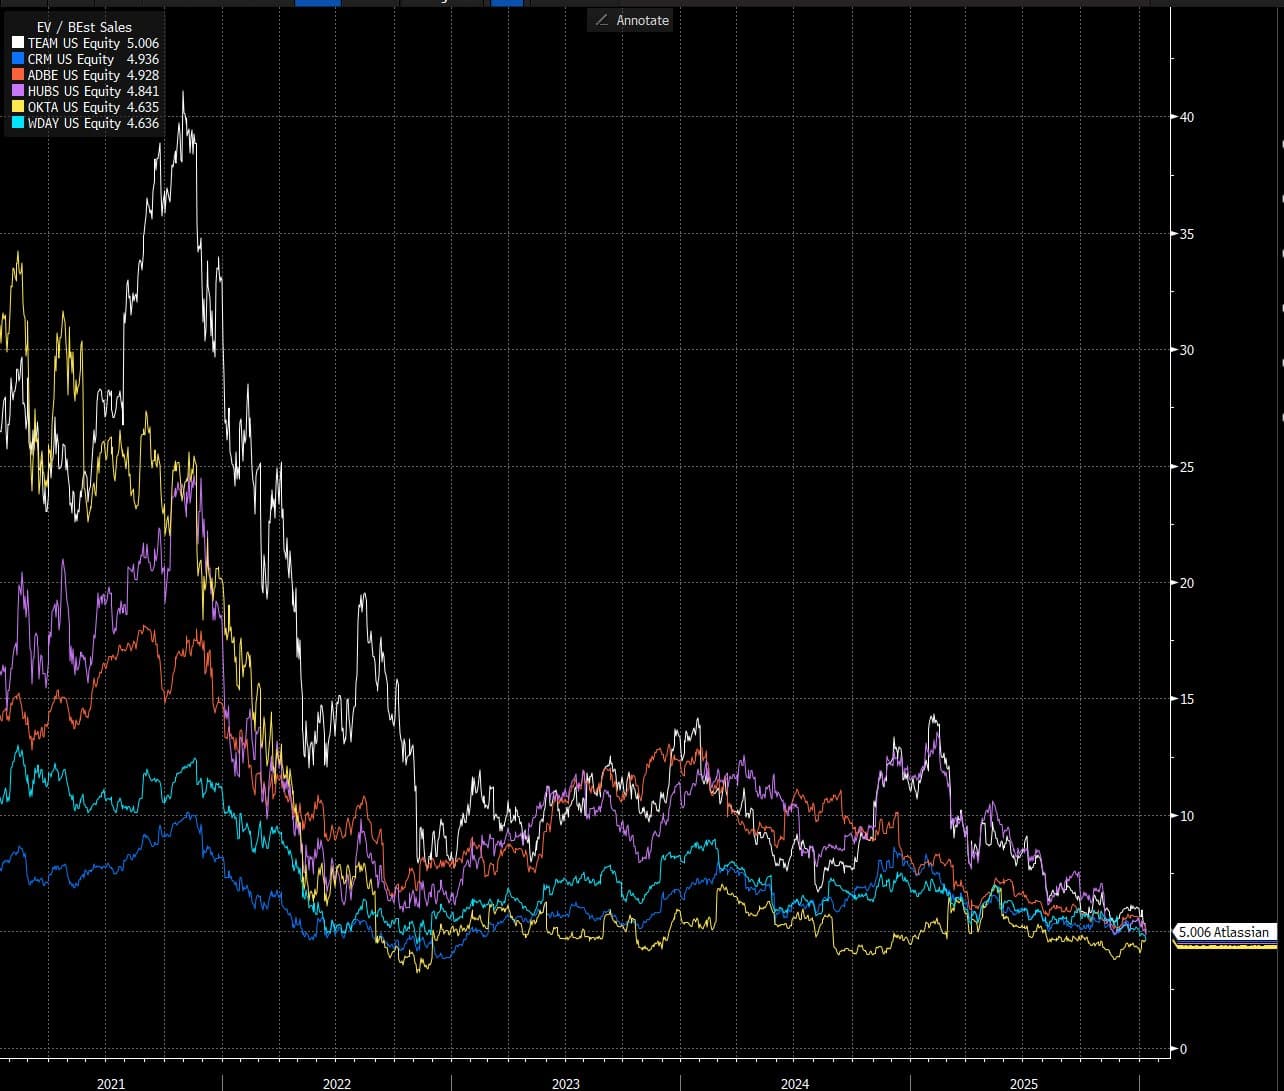1284x1091 pixels.
Task: Click the 2024 label on time axis
Action: (x=795, y=1084)
